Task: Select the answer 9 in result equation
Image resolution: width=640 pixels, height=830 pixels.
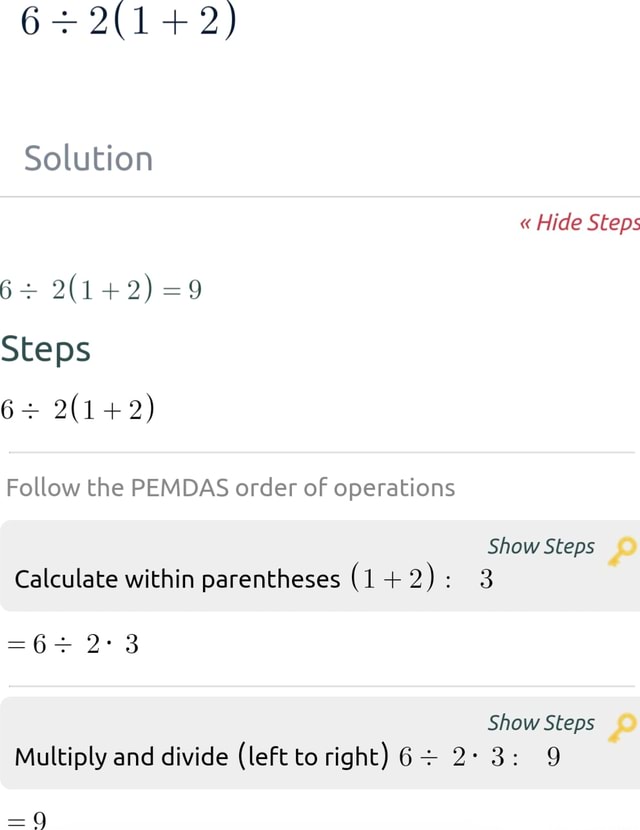Action: click(196, 289)
